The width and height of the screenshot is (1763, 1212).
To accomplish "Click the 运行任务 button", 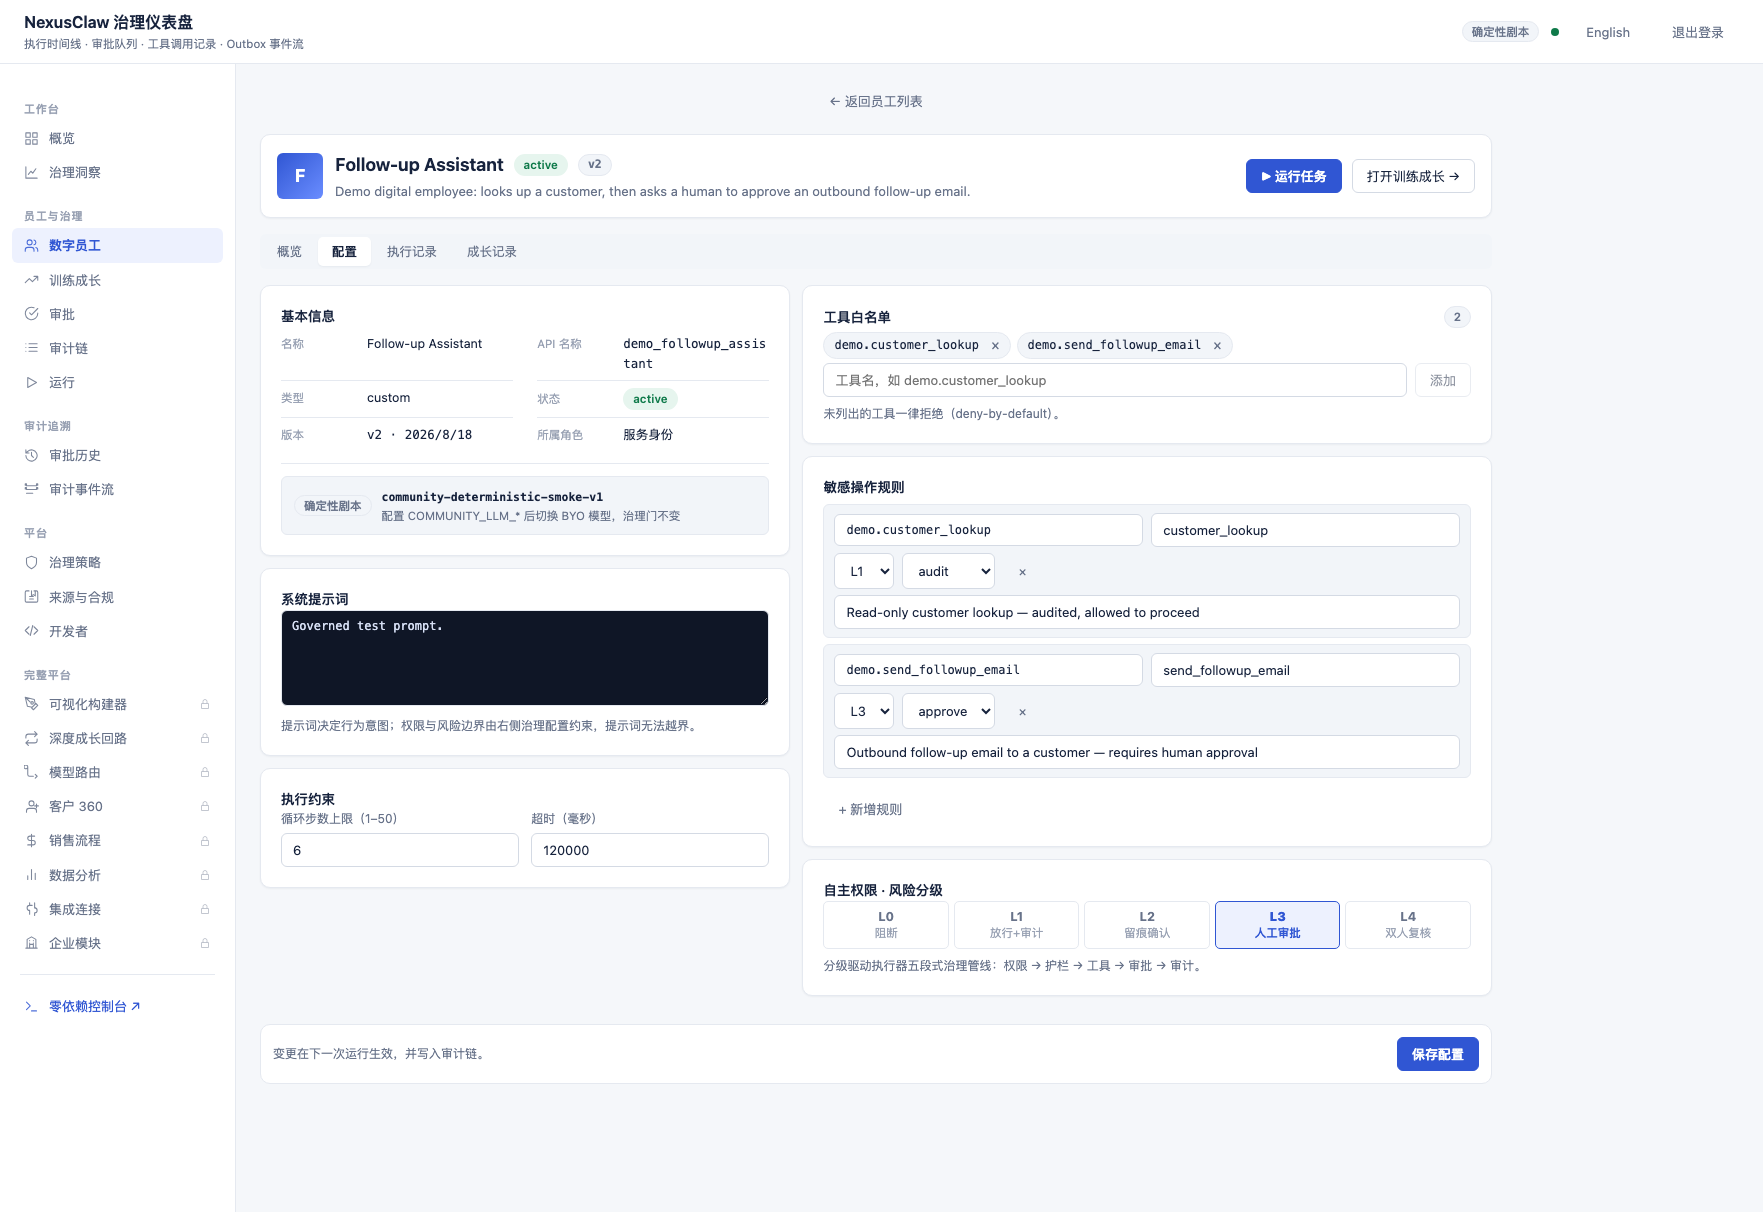I will pyautogui.click(x=1294, y=177).
